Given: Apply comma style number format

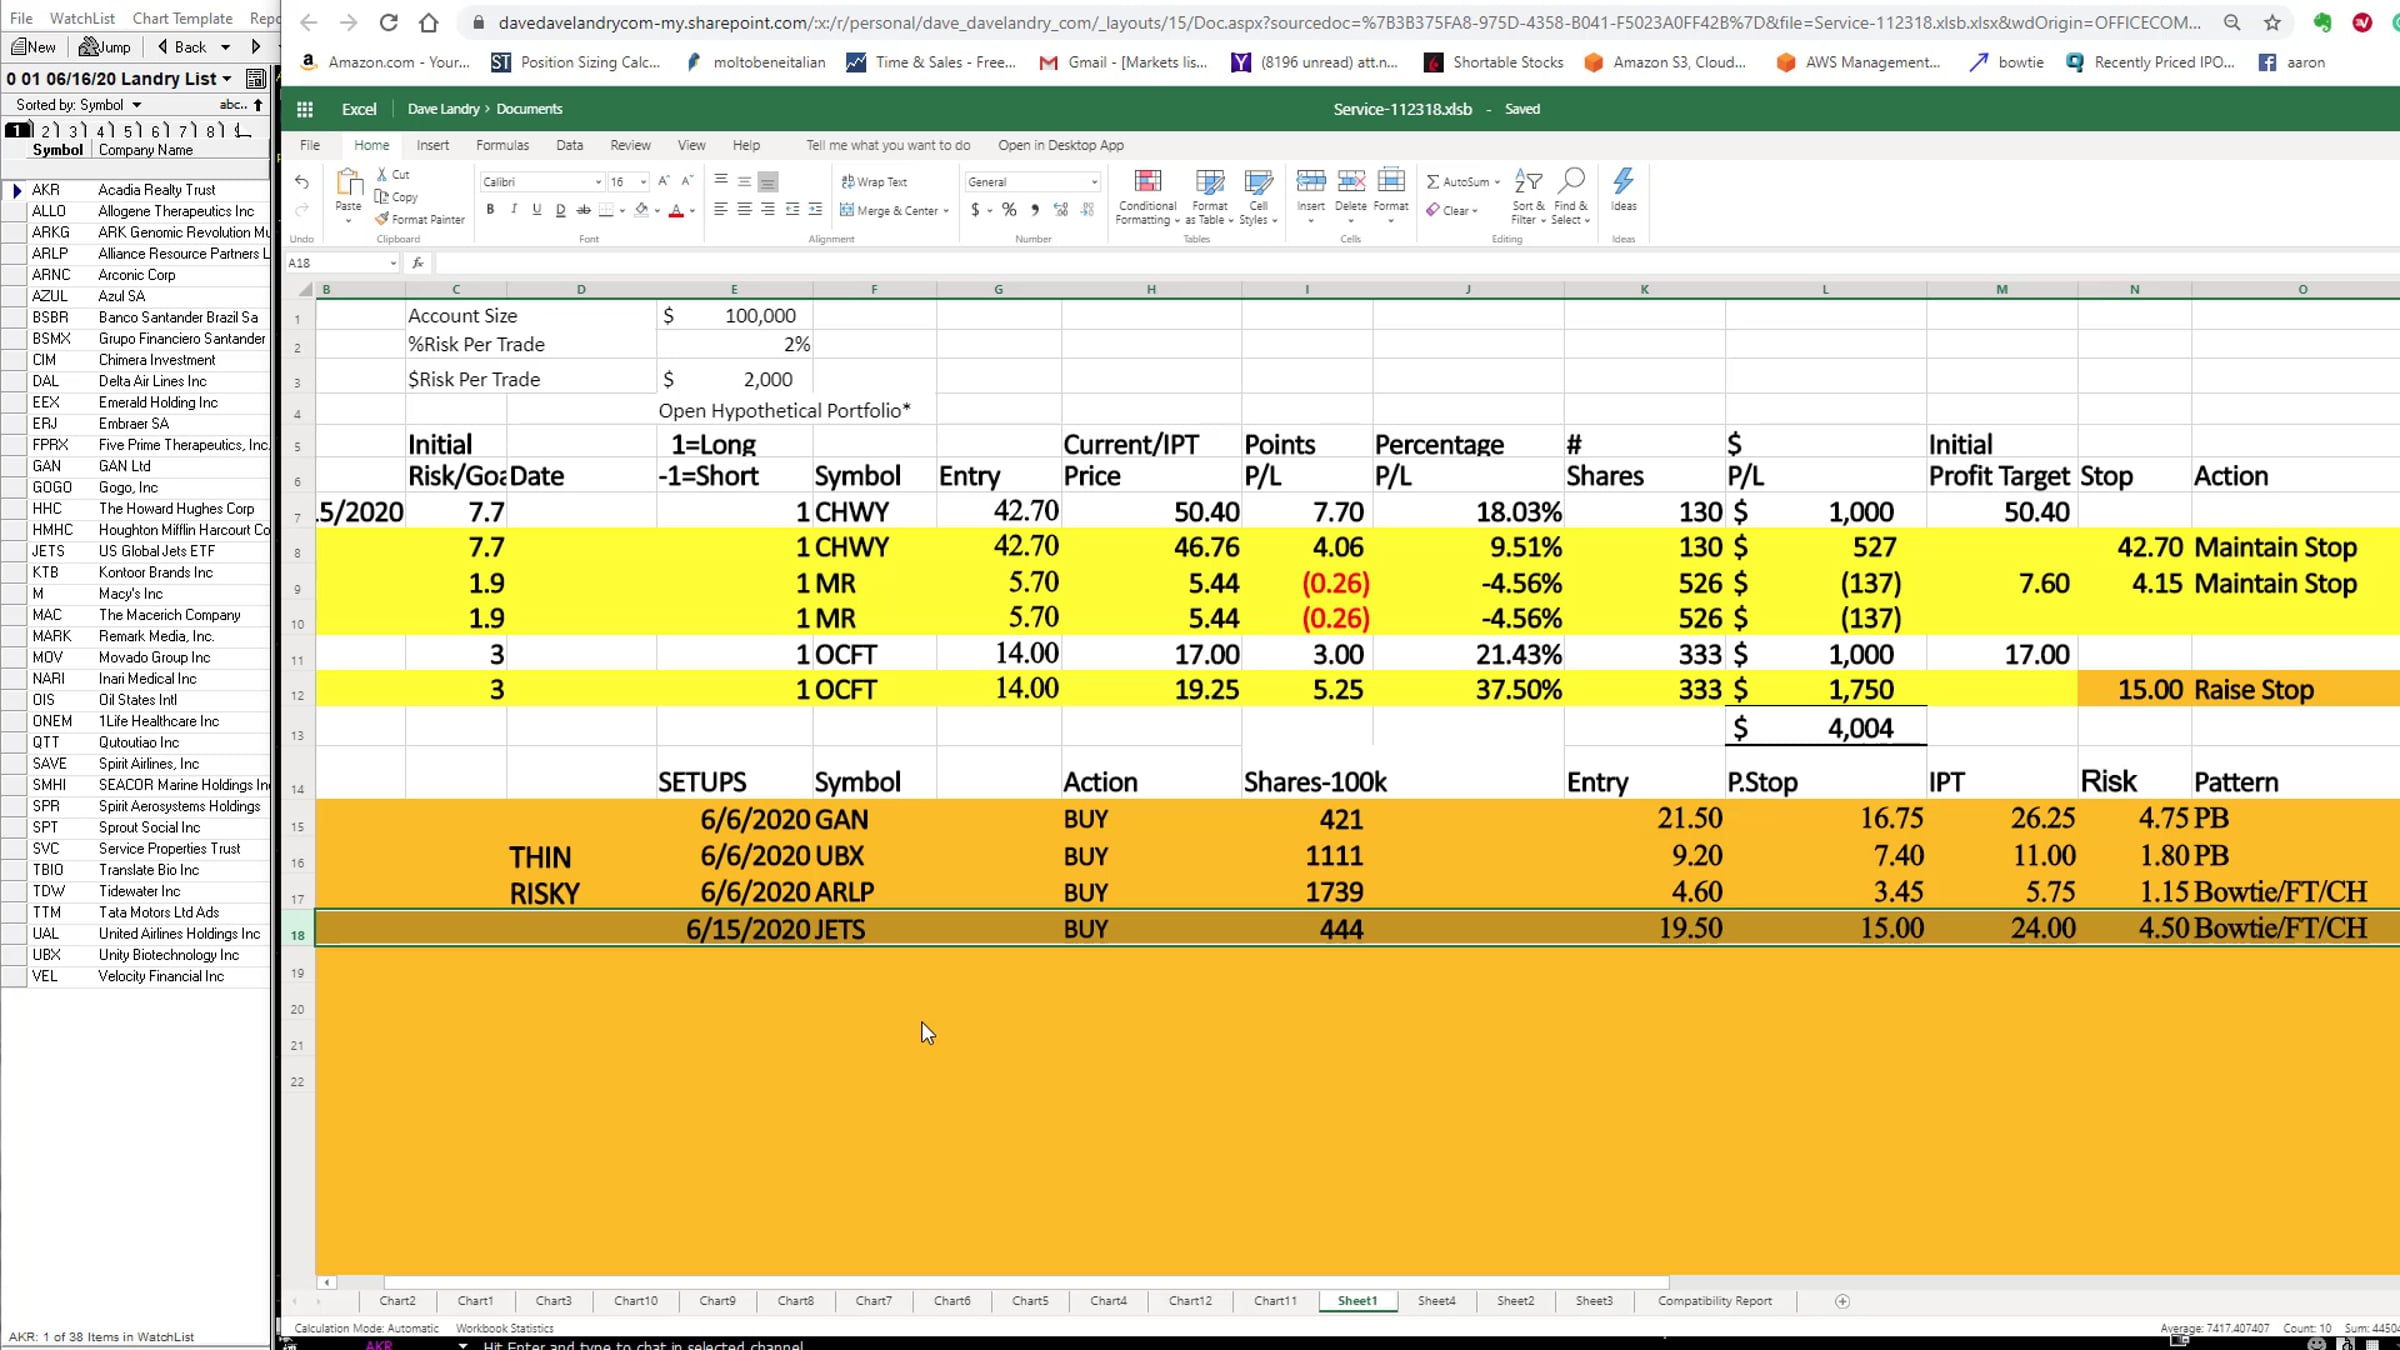Looking at the screenshot, I should tap(1035, 210).
